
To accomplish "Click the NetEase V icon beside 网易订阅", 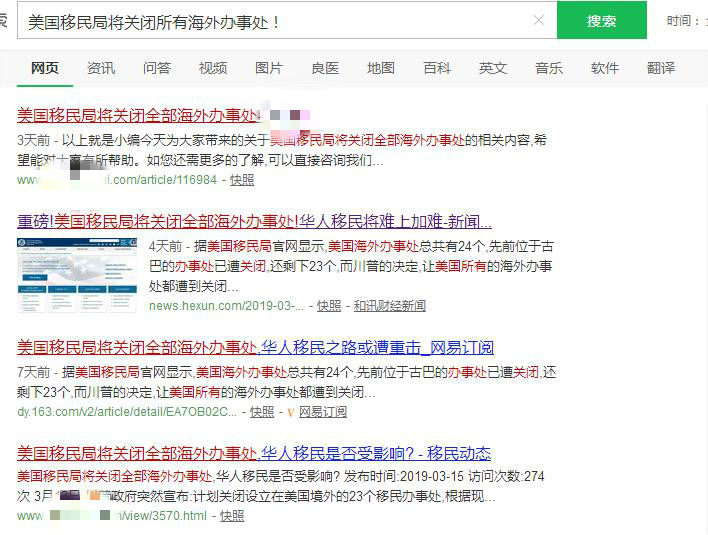I will tap(290, 412).
